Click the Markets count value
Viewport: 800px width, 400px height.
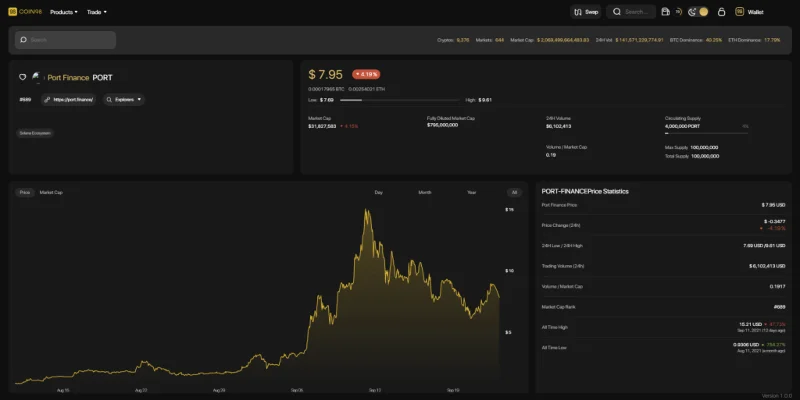499,40
